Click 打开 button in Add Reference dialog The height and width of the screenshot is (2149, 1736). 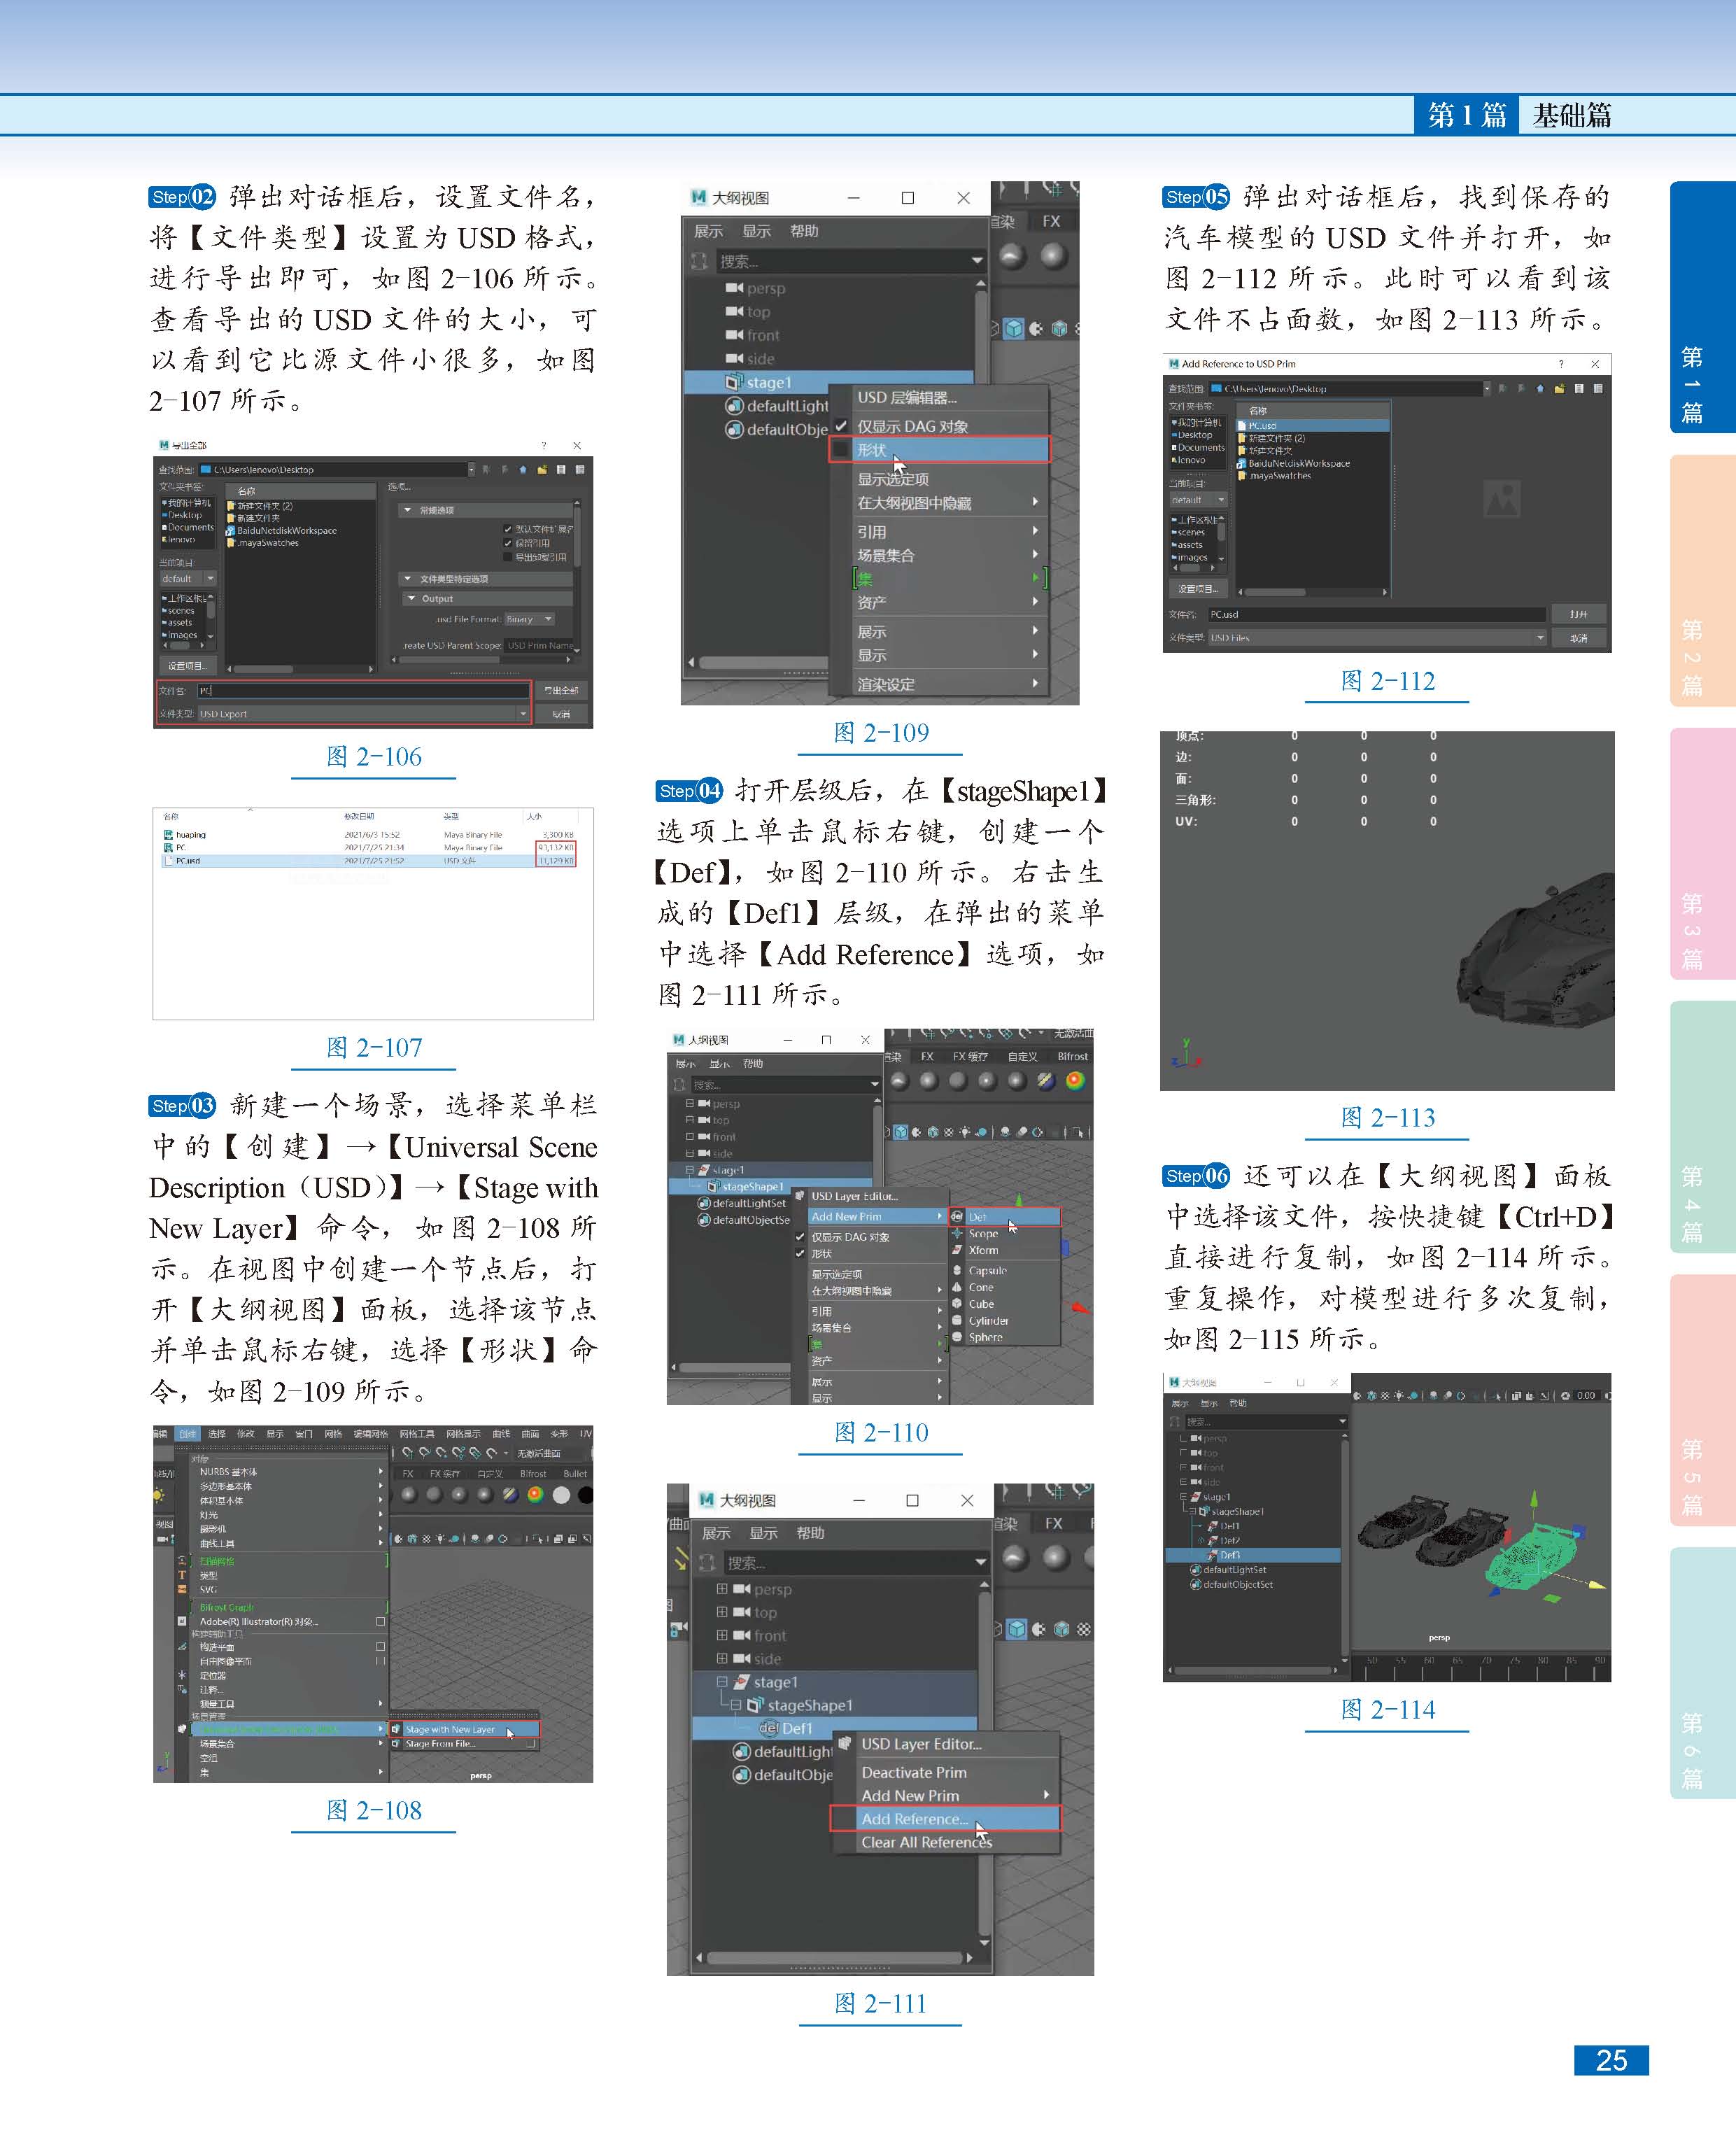pos(1578,614)
